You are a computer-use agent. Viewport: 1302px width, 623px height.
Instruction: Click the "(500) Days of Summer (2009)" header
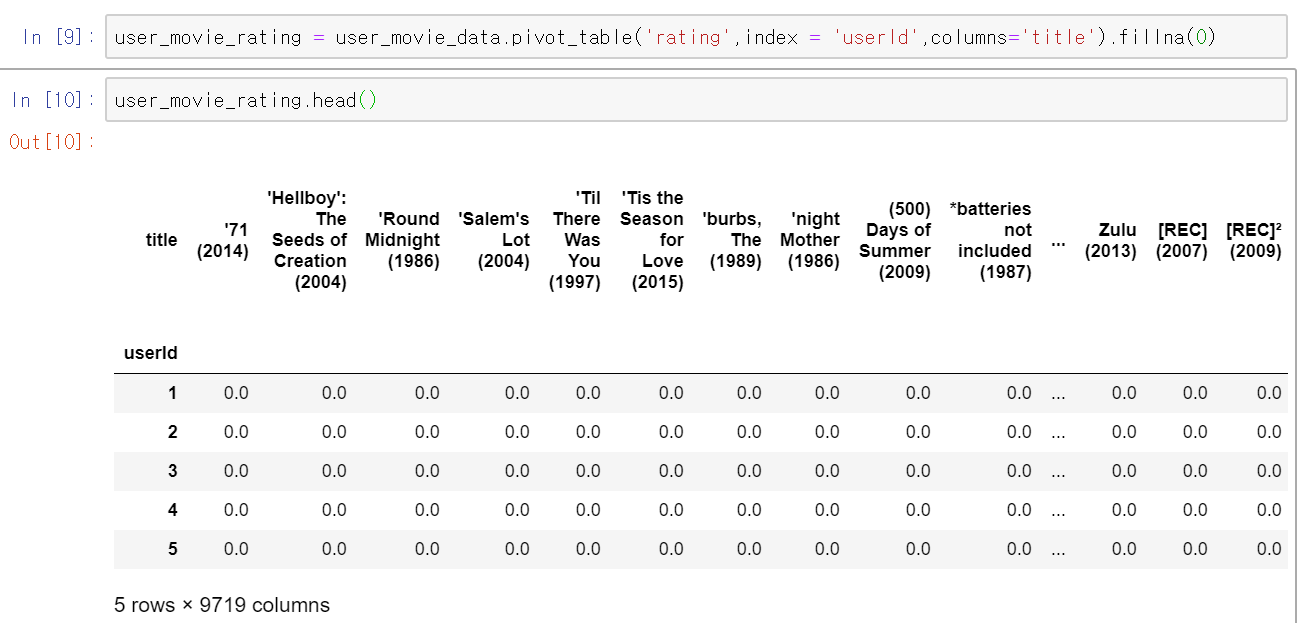coord(895,240)
